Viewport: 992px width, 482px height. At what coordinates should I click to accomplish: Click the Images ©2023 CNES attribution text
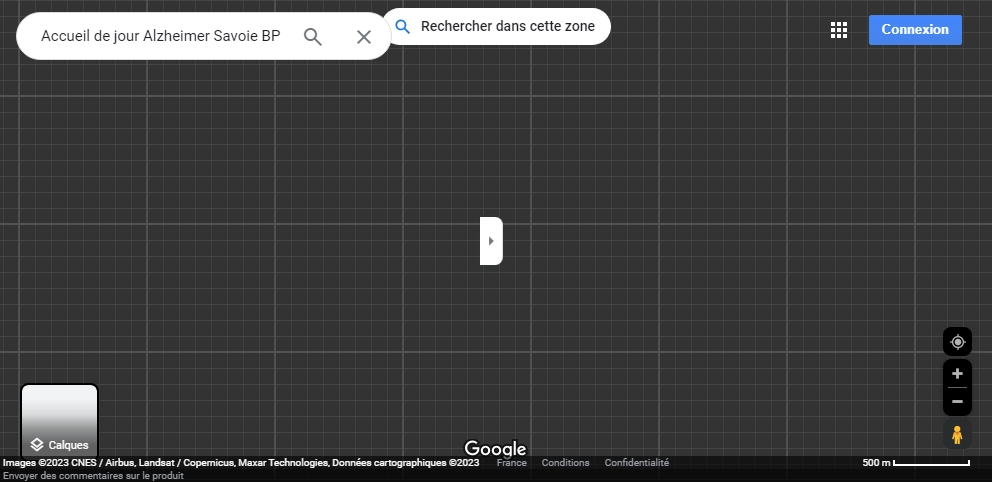(x=241, y=462)
